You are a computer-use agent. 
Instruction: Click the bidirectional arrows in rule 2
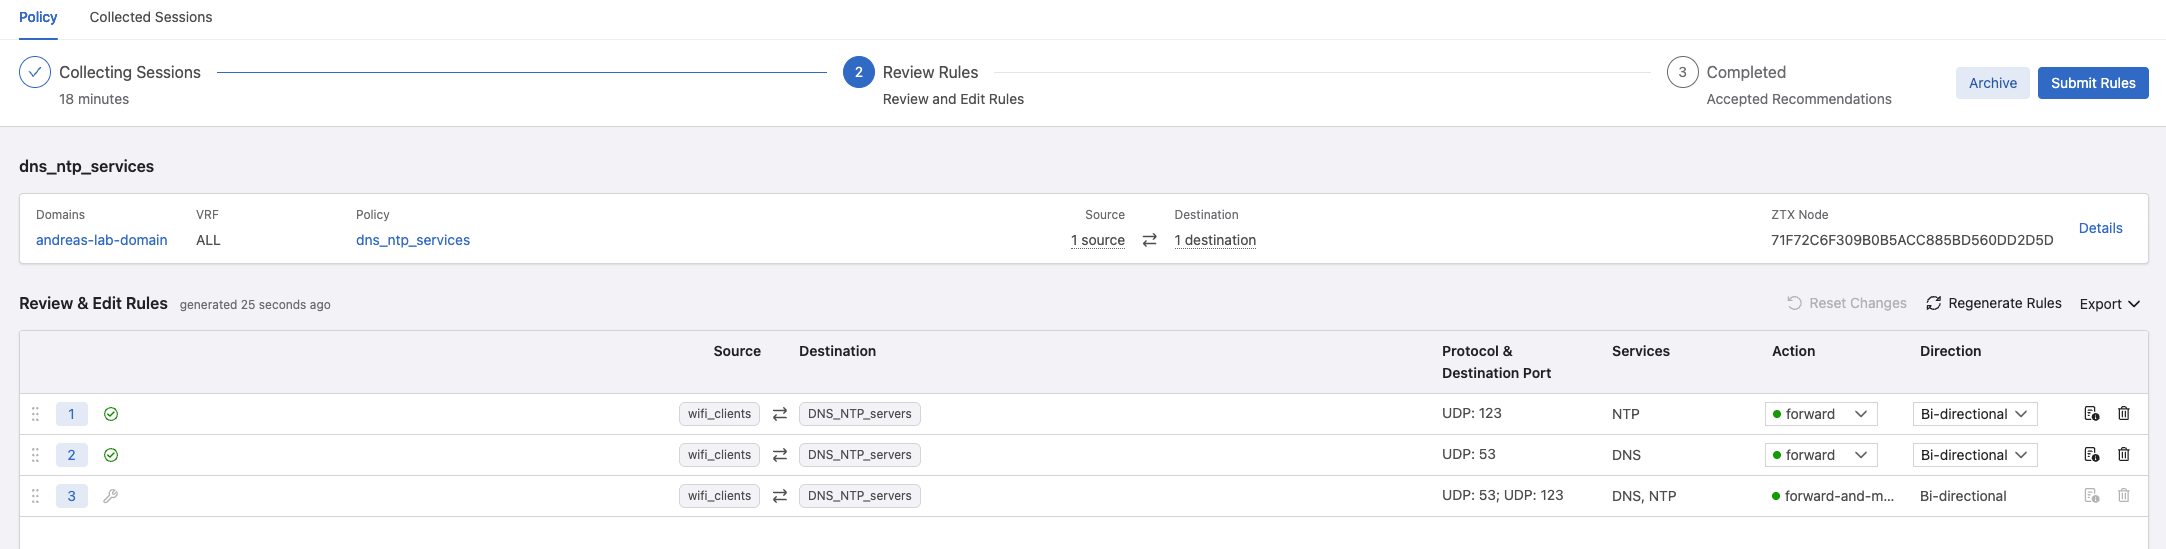[780, 455]
